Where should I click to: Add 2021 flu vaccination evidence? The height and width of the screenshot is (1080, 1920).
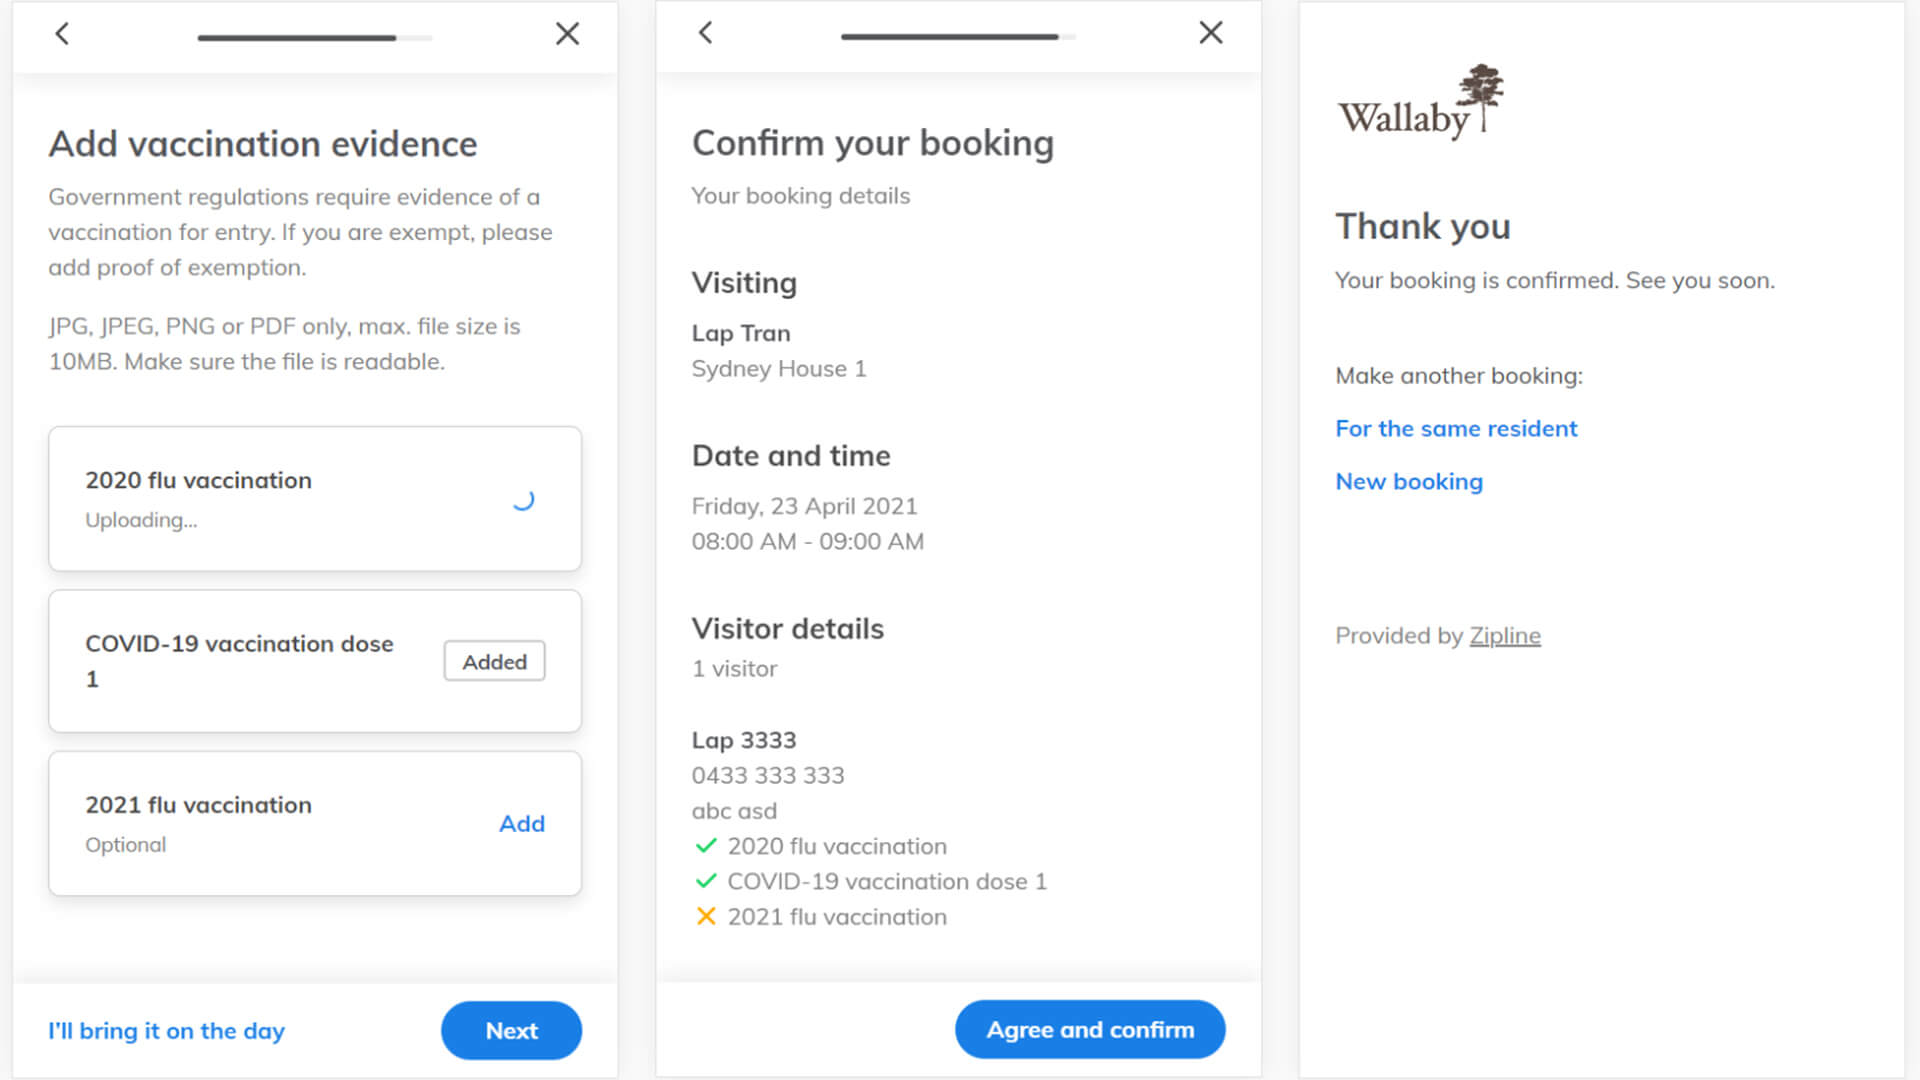click(x=521, y=823)
